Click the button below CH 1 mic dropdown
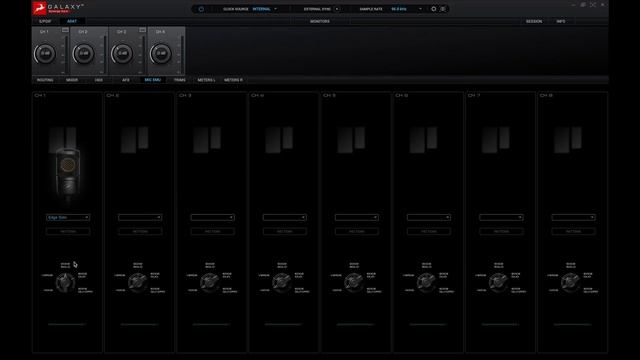This screenshot has width=640, height=360. [68, 231]
